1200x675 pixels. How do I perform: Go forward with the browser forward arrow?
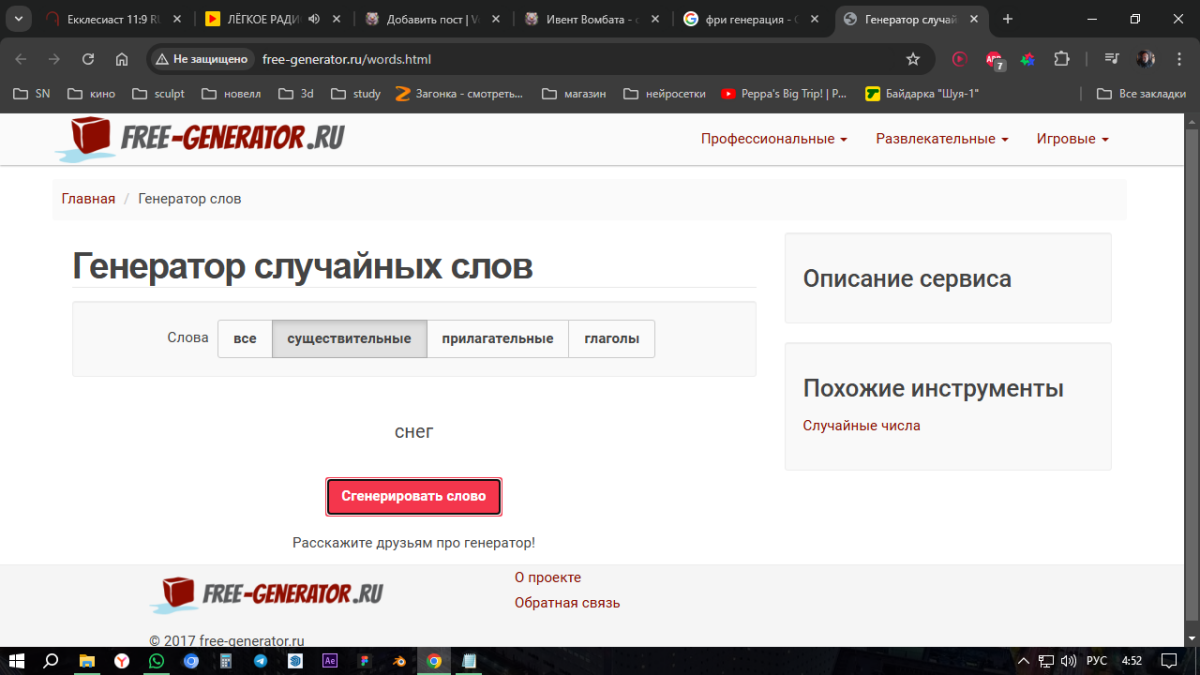pyautogui.click(x=54, y=59)
